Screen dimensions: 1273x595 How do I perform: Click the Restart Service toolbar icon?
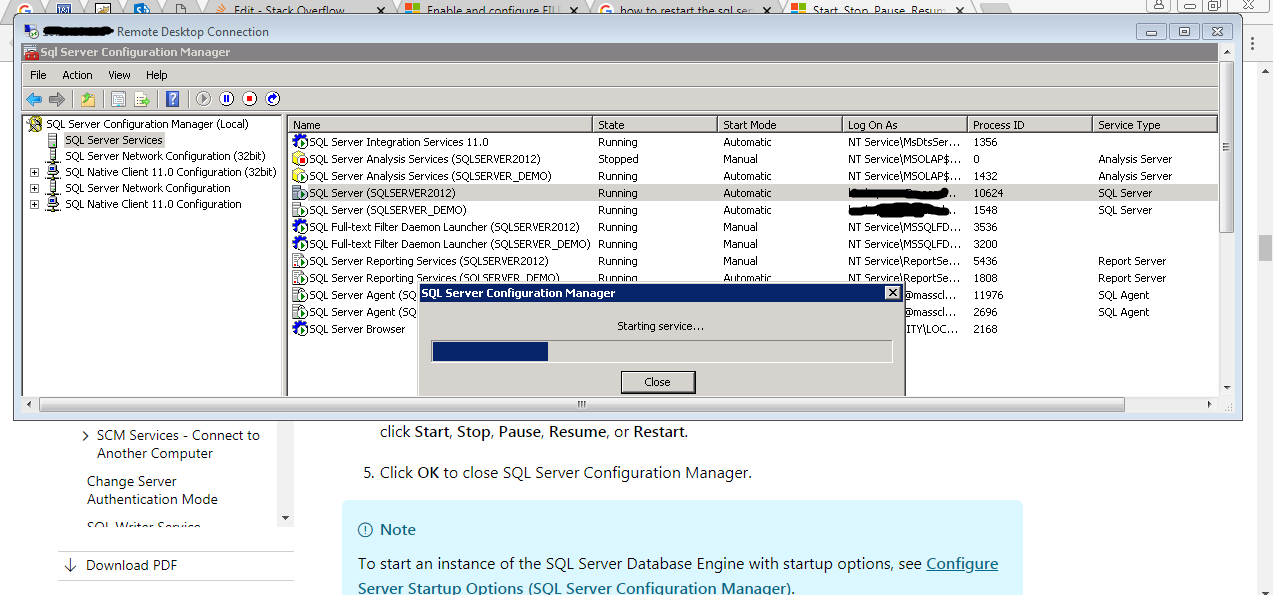click(x=273, y=99)
